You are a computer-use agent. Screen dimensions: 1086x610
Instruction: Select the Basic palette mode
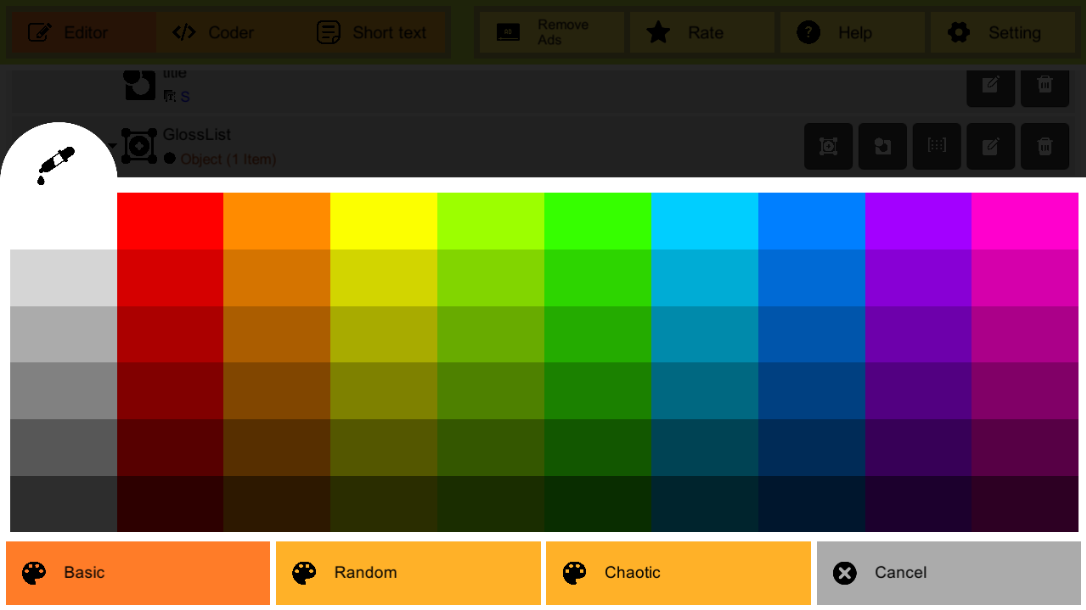click(138, 573)
